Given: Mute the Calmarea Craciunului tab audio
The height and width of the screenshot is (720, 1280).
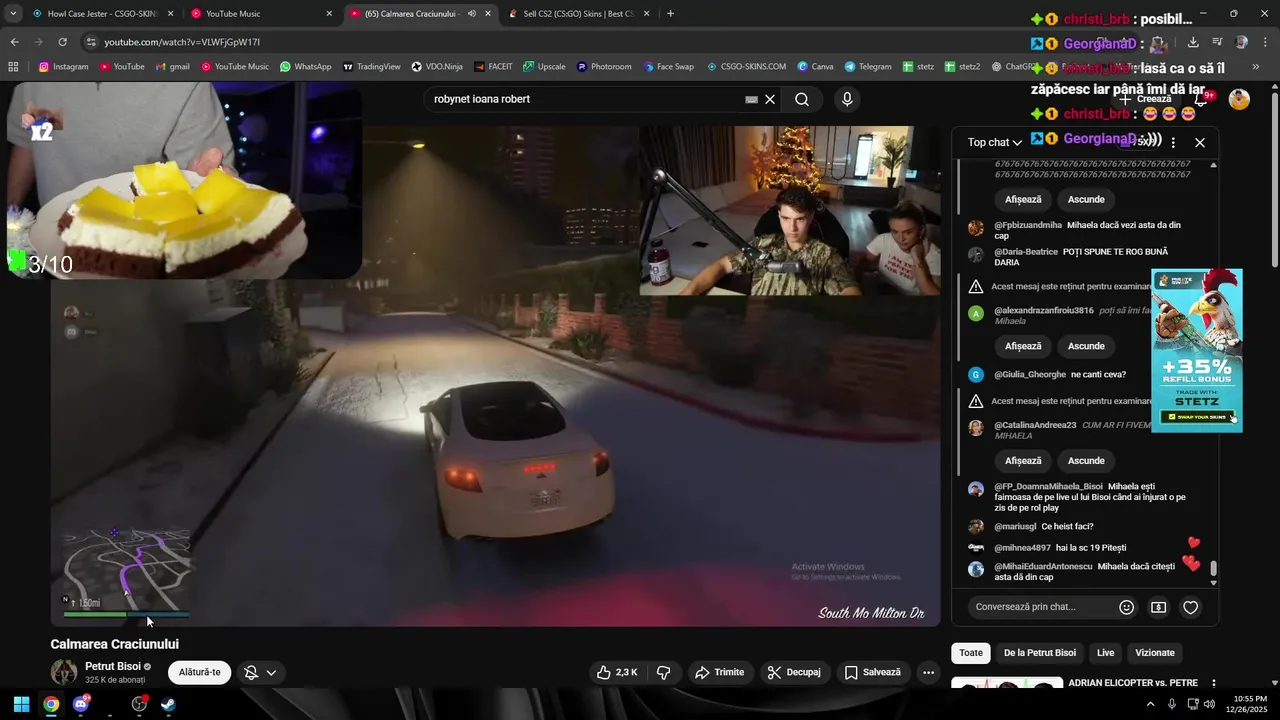Looking at the screenshot, I should (472, 14).
